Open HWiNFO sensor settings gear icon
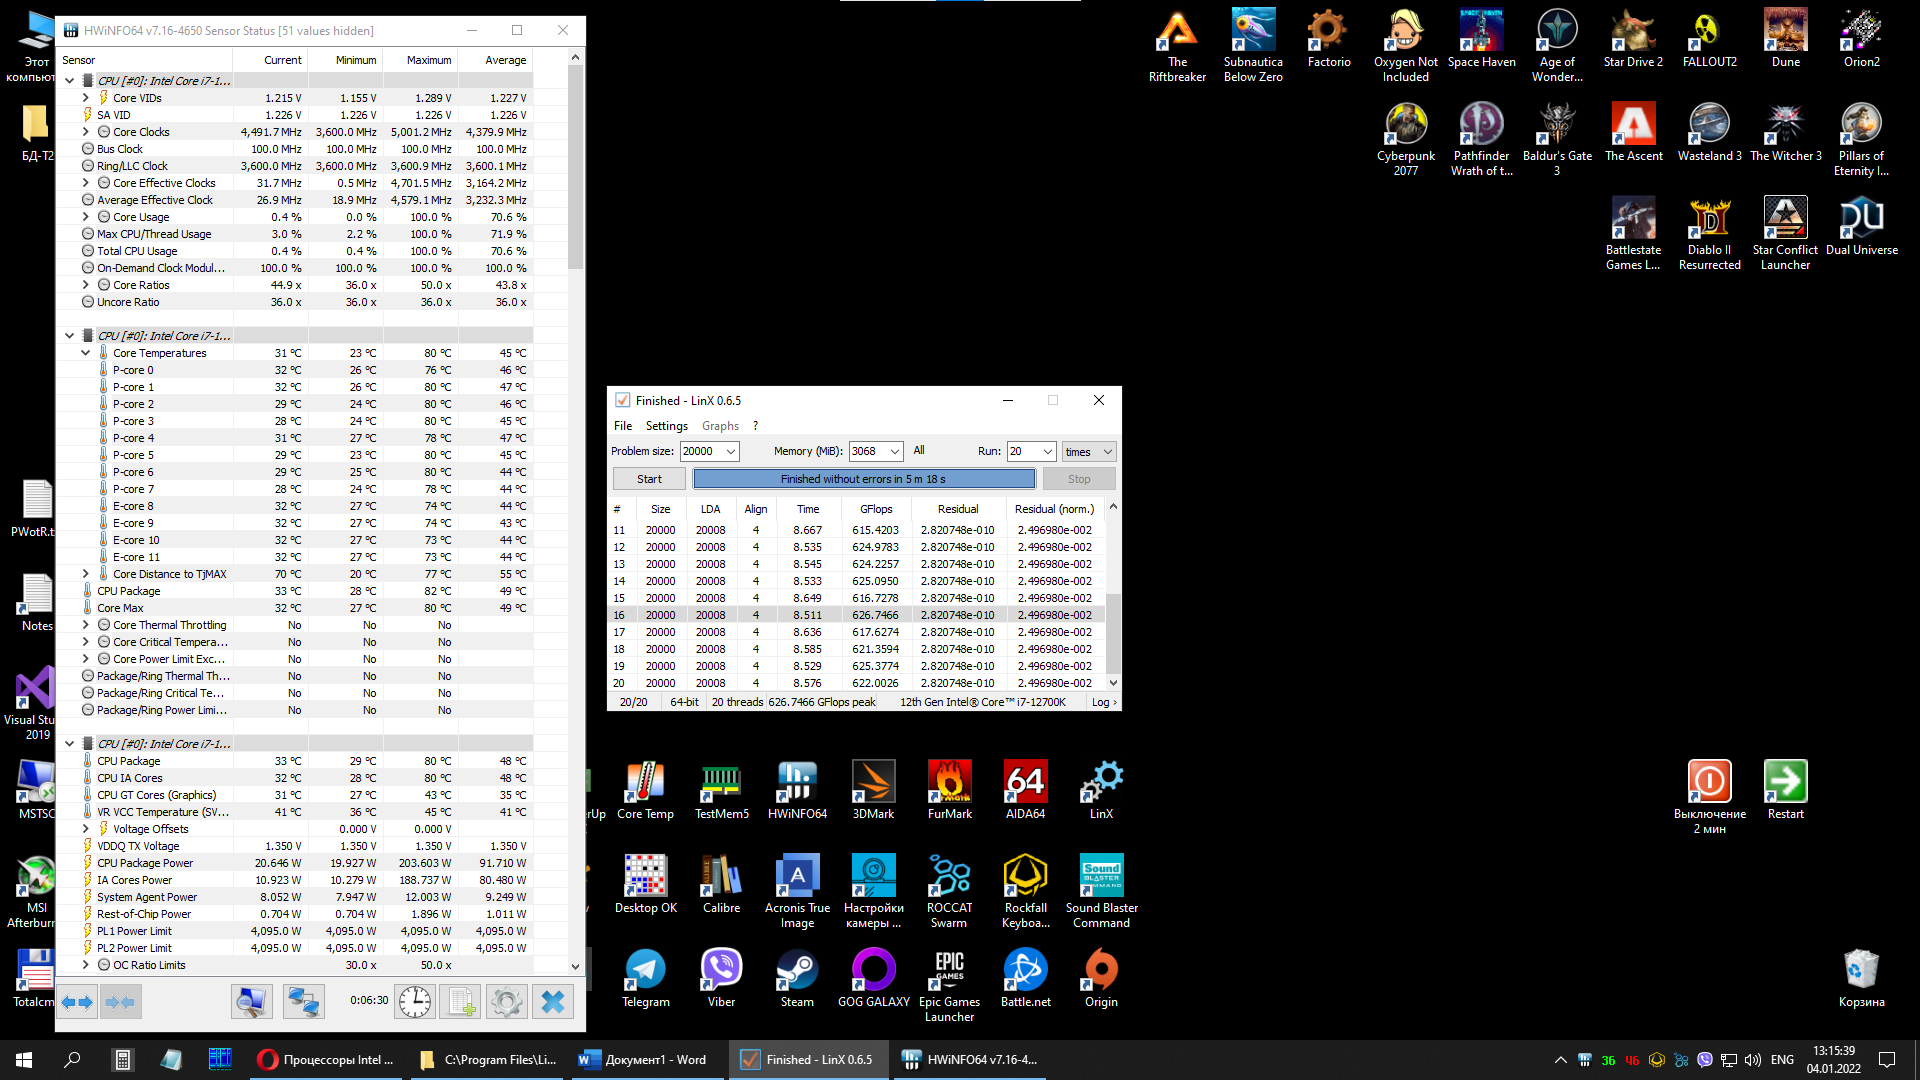The height and width of the screenshot is (1080, 1920). 506,1001
